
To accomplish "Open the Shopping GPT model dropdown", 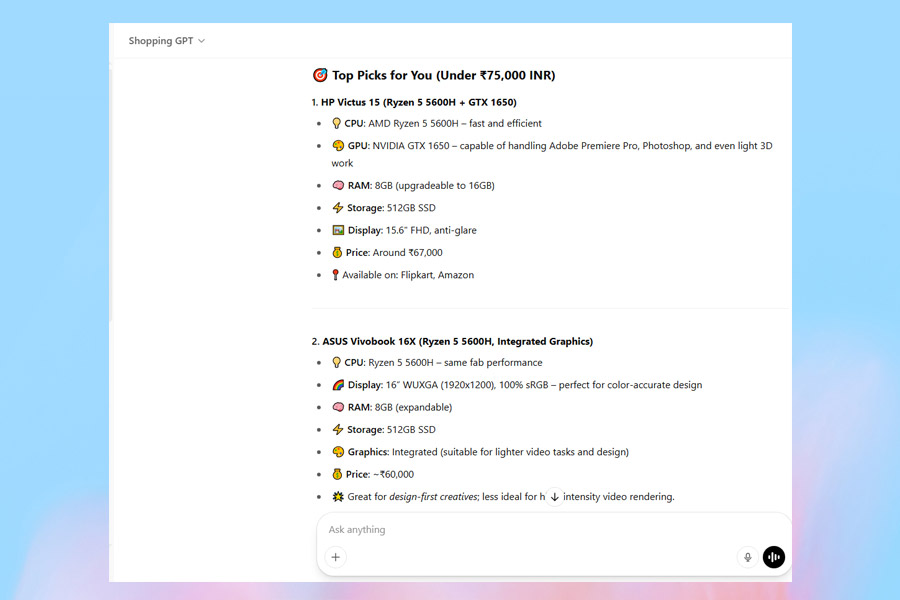I will pyautogui.click(x=166, y=41).
